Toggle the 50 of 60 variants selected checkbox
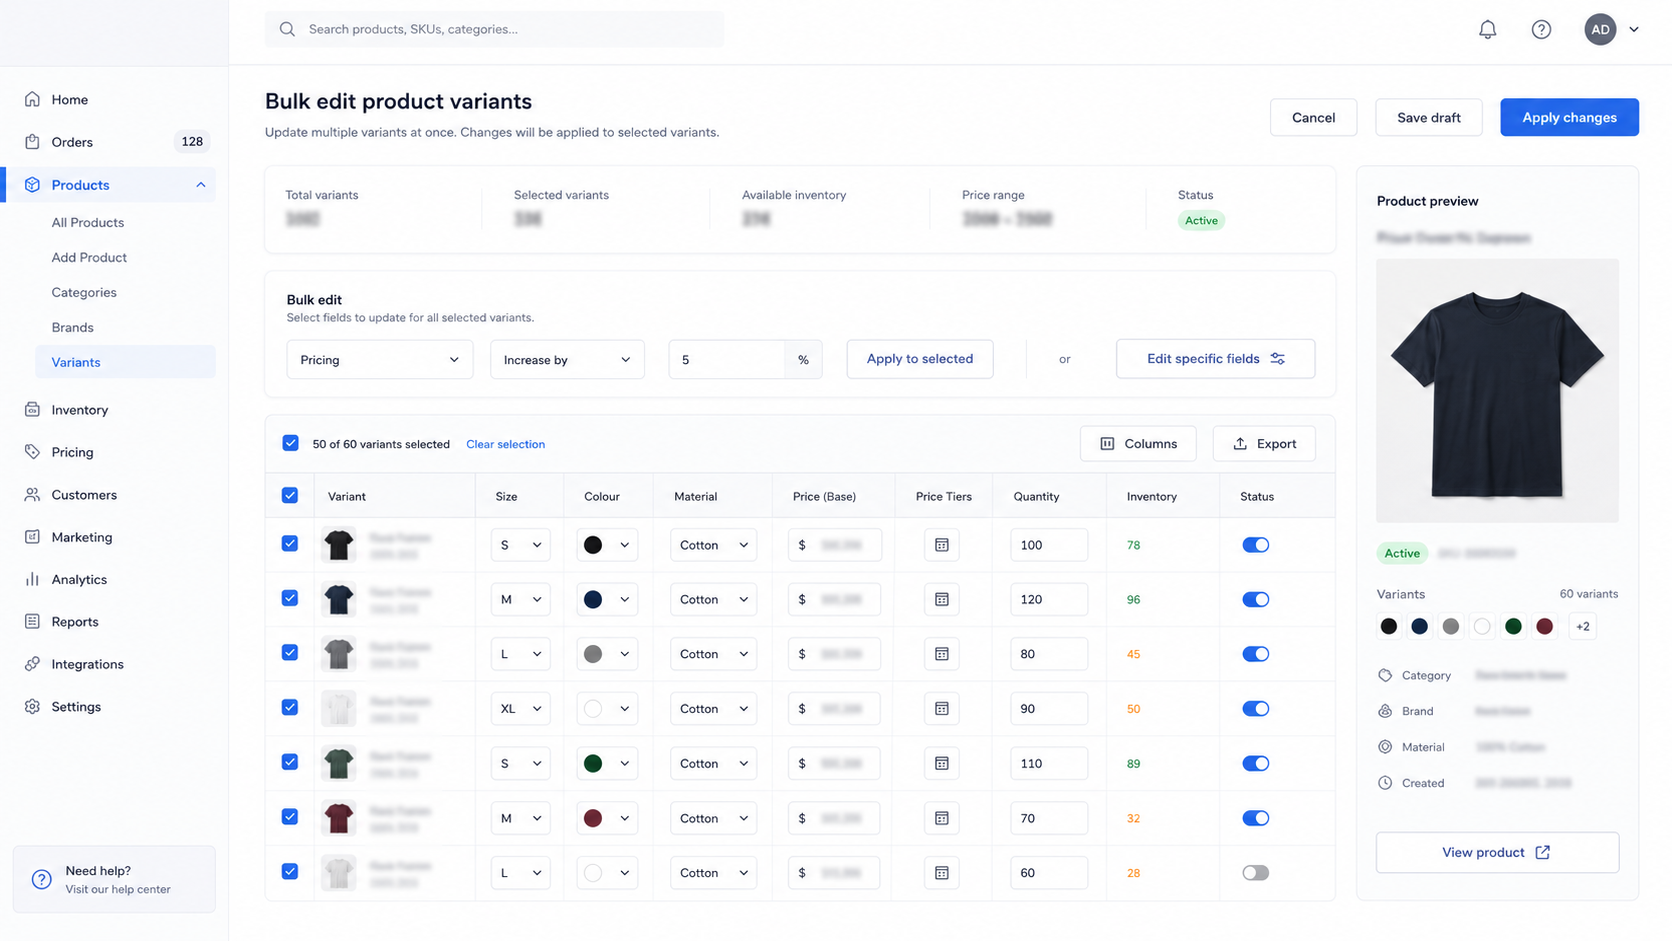Viewport: 1672px width, 941px height. pos(290,443)
